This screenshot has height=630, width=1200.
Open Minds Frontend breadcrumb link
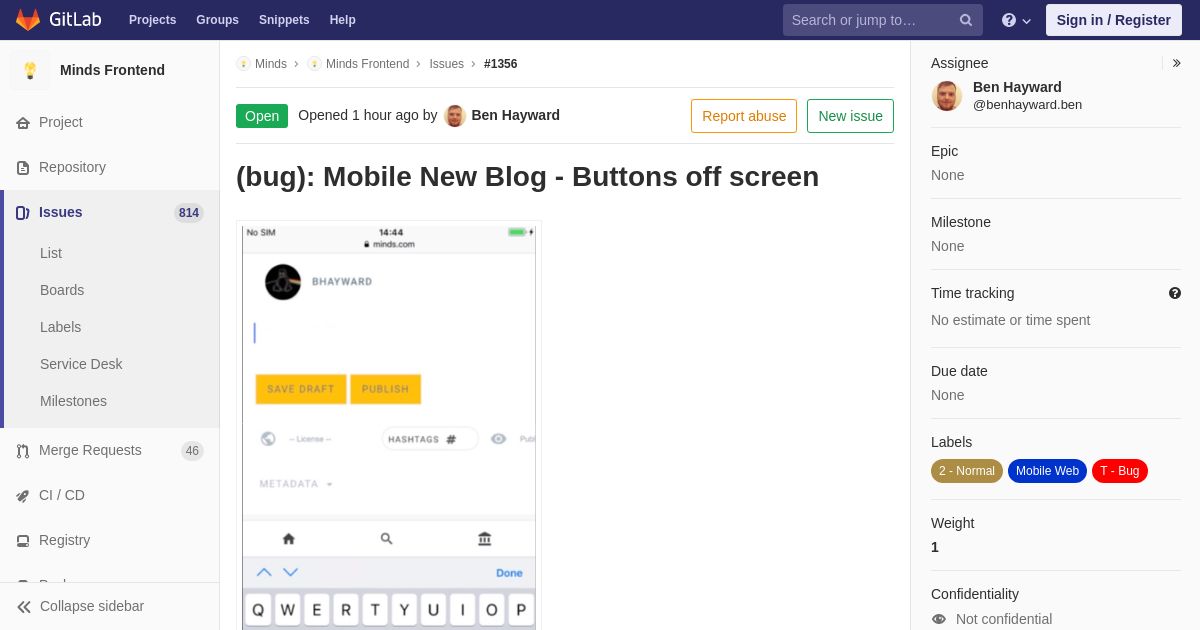click(x=367, y=64)
